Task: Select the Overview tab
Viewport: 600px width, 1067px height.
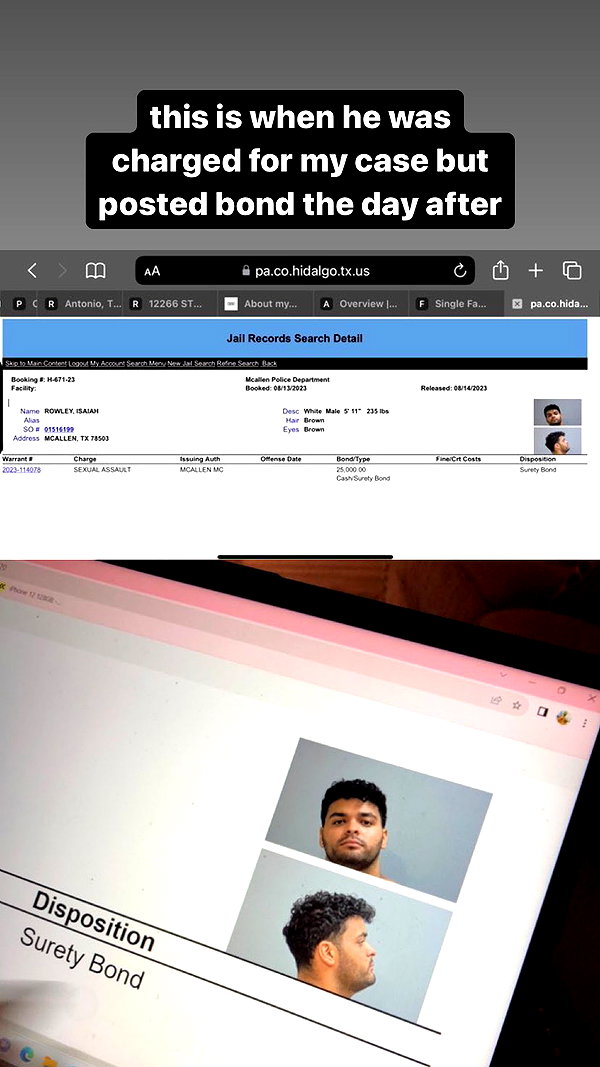Action: 360,303
